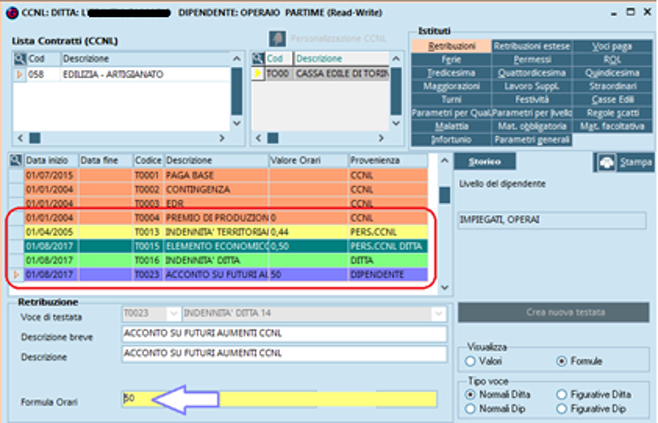Open the INDENNITA' DITTA 14 description dropdown

[x=439, y=313]
